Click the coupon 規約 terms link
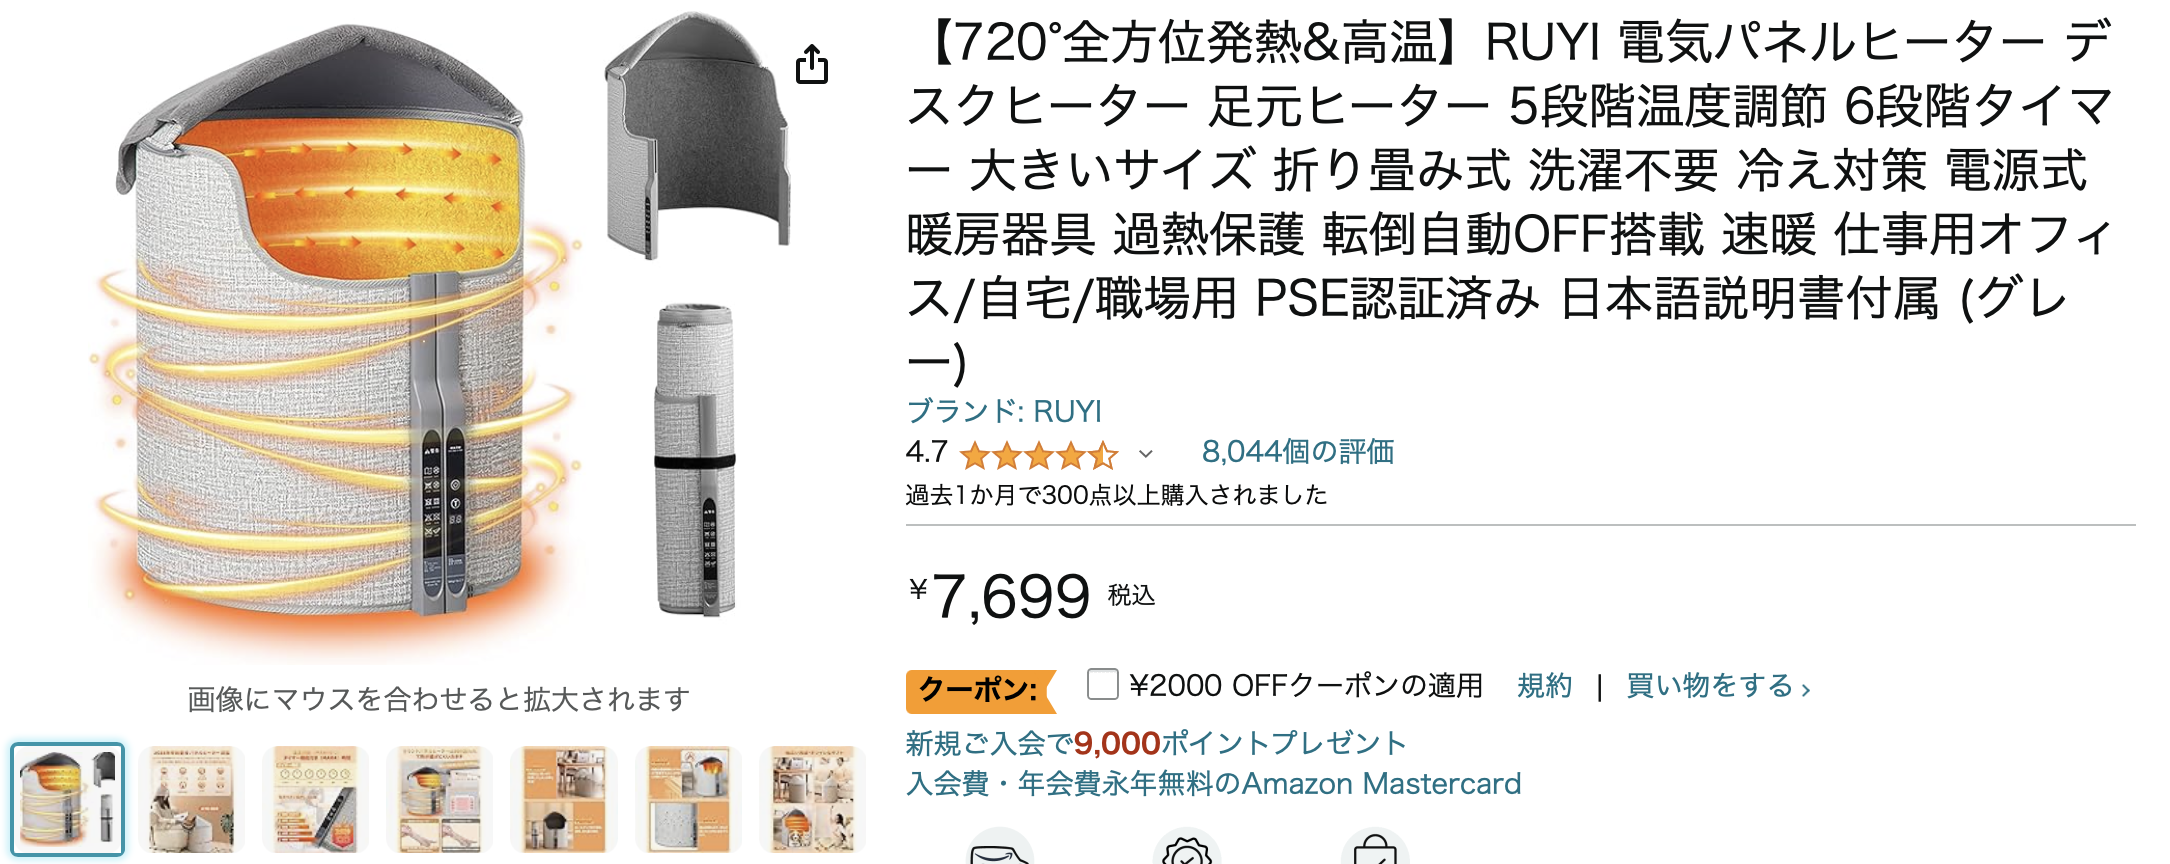The width and height of the screenshot is (2170, 864). pyautogui.click(x=1544, y=686)
